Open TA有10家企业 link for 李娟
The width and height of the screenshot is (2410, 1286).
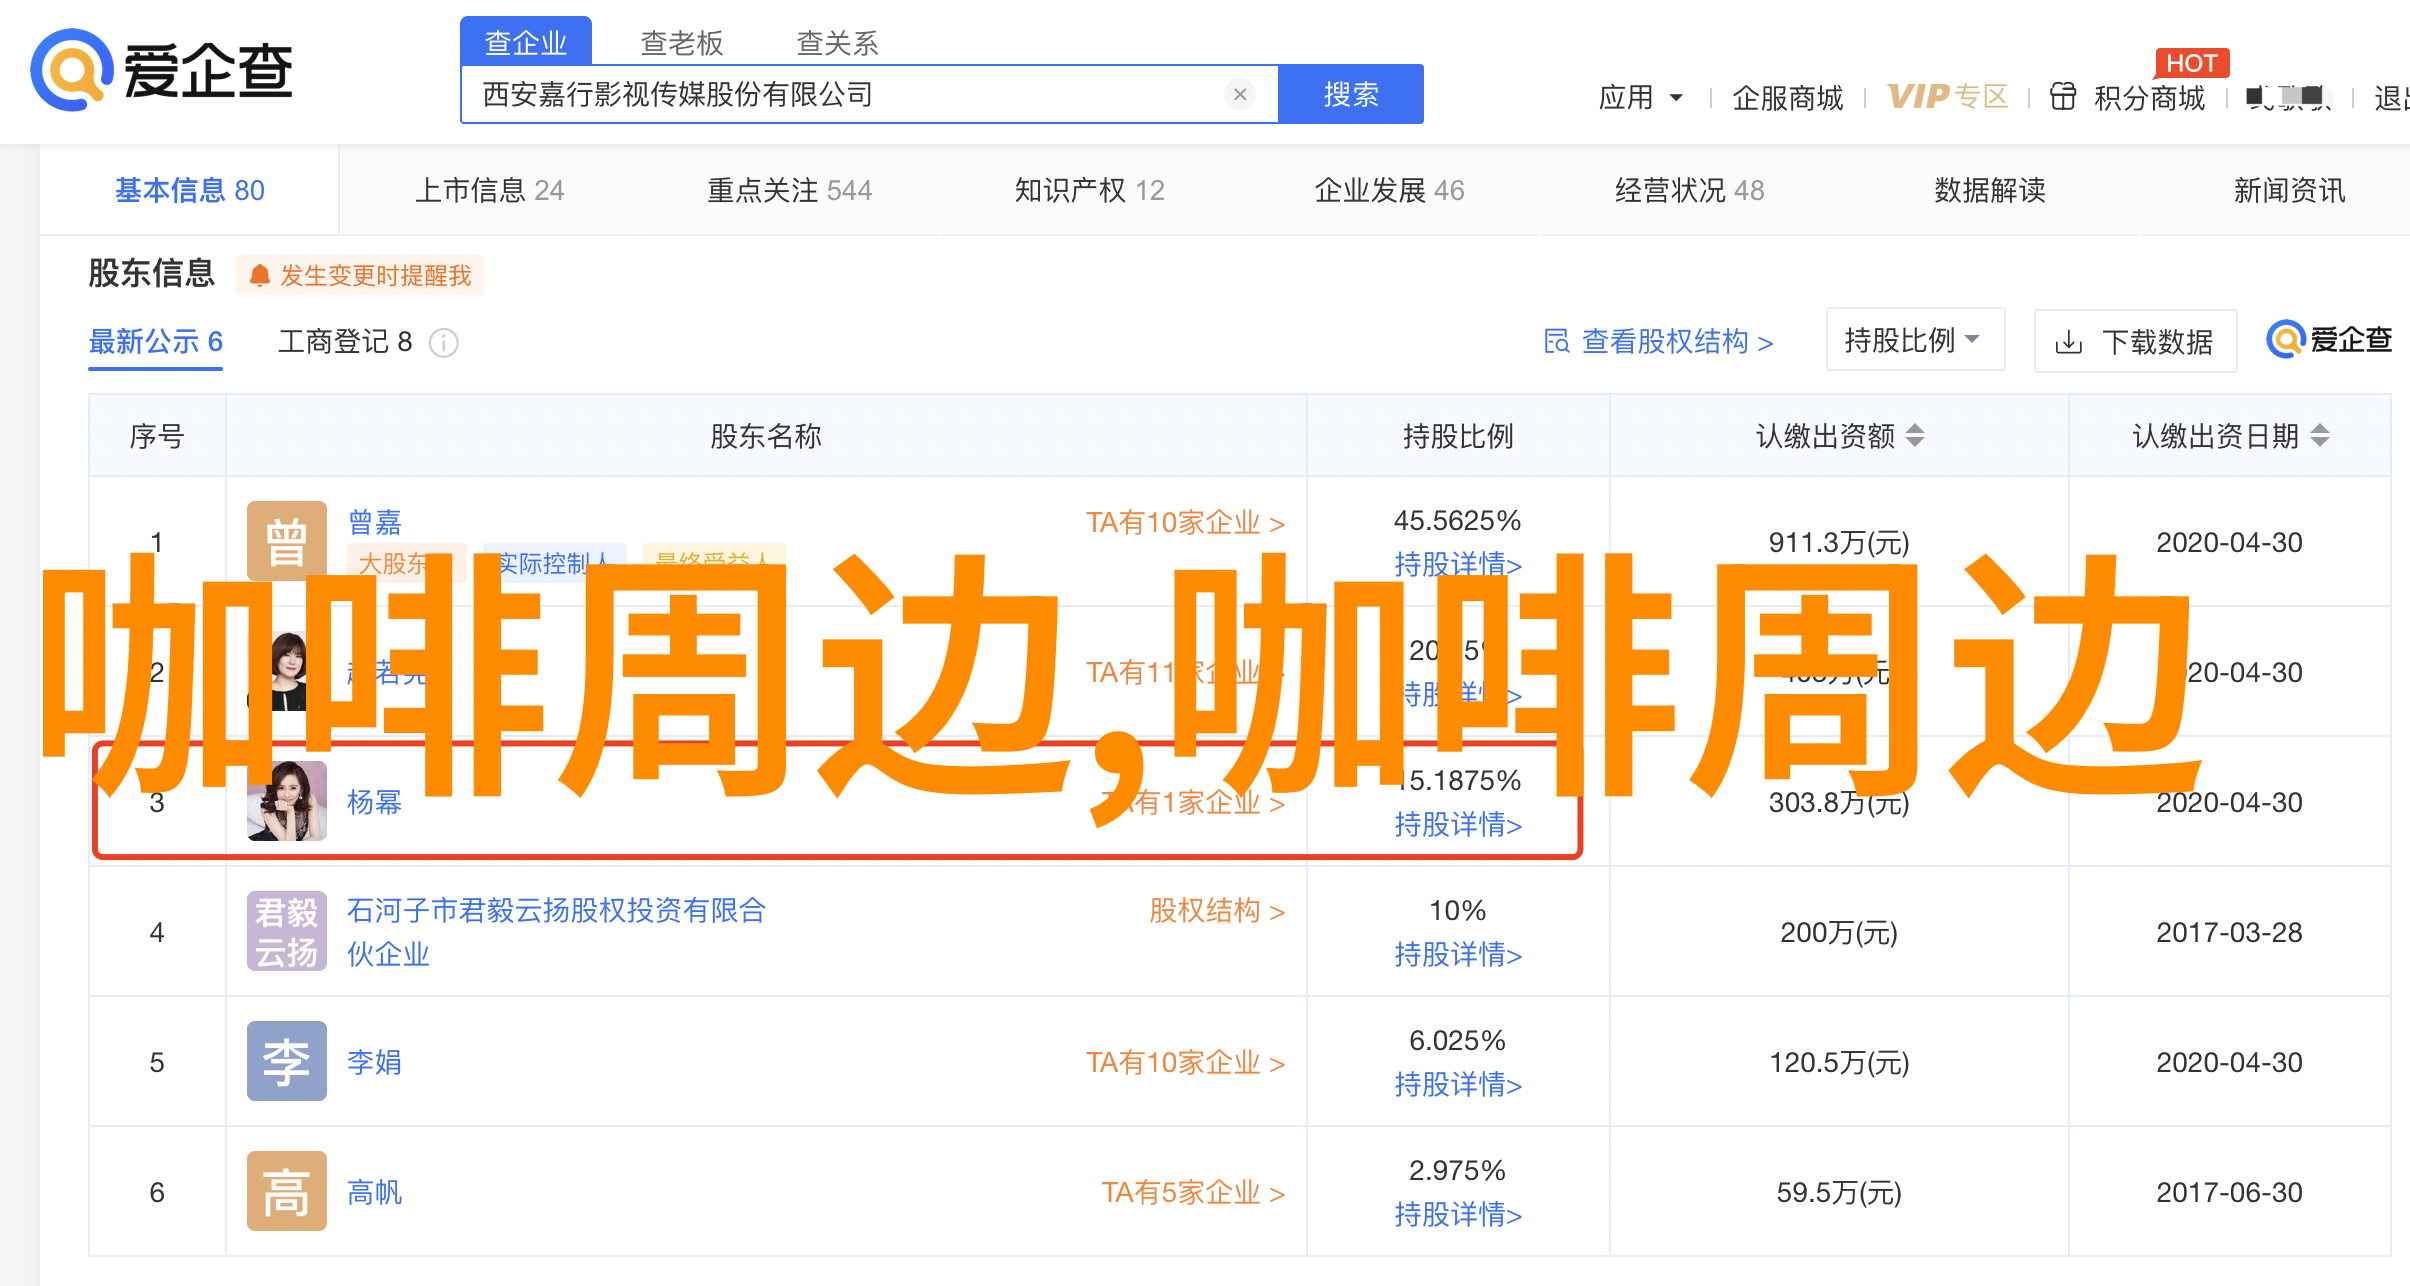pyautogui.click(x=1186, y=1062)
